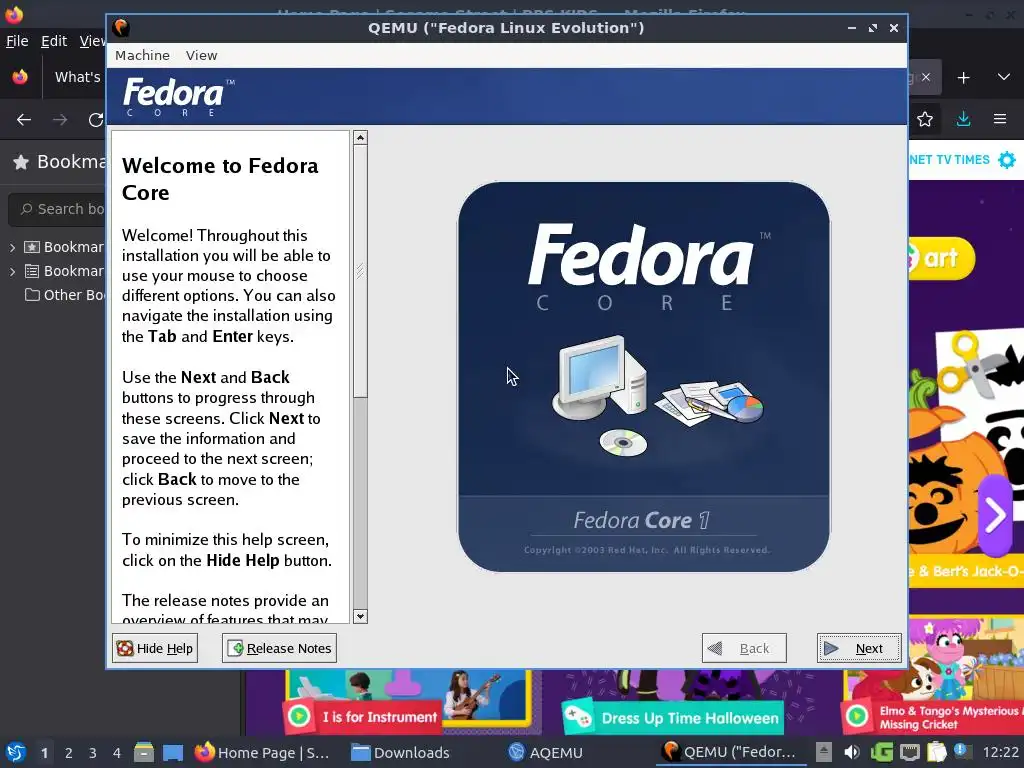Click the update notifier tray icon
Image resolution: width=1024 pixels, height=768 pixels.
point(963,752)
